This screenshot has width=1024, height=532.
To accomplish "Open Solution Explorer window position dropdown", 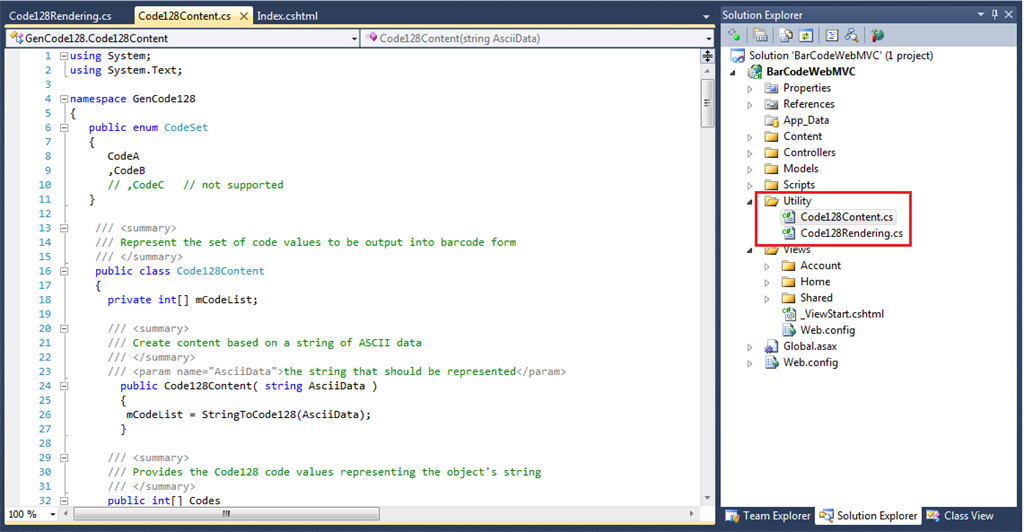I will [x=981, y=14].
